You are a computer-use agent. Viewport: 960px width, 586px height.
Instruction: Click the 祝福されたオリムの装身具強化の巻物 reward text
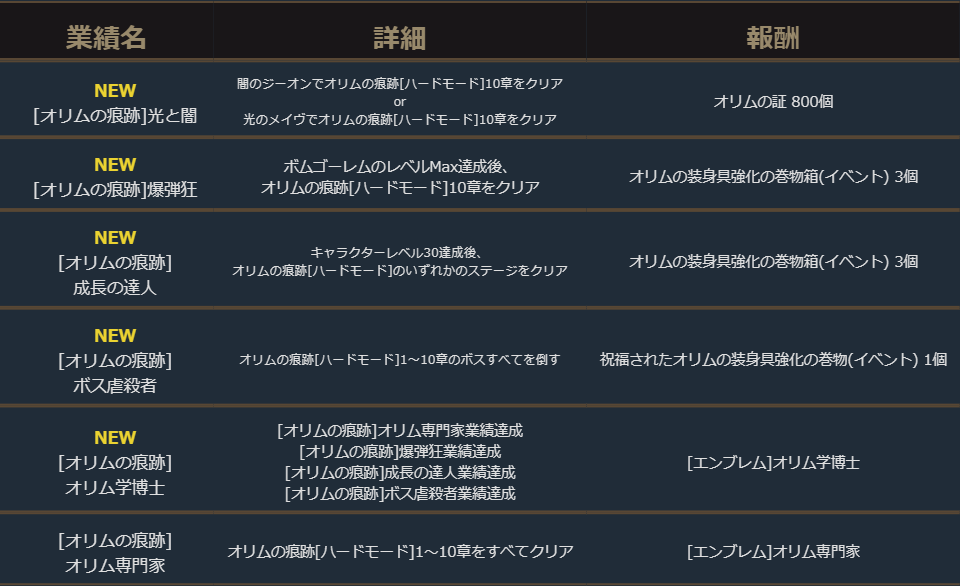click(773, 359)
